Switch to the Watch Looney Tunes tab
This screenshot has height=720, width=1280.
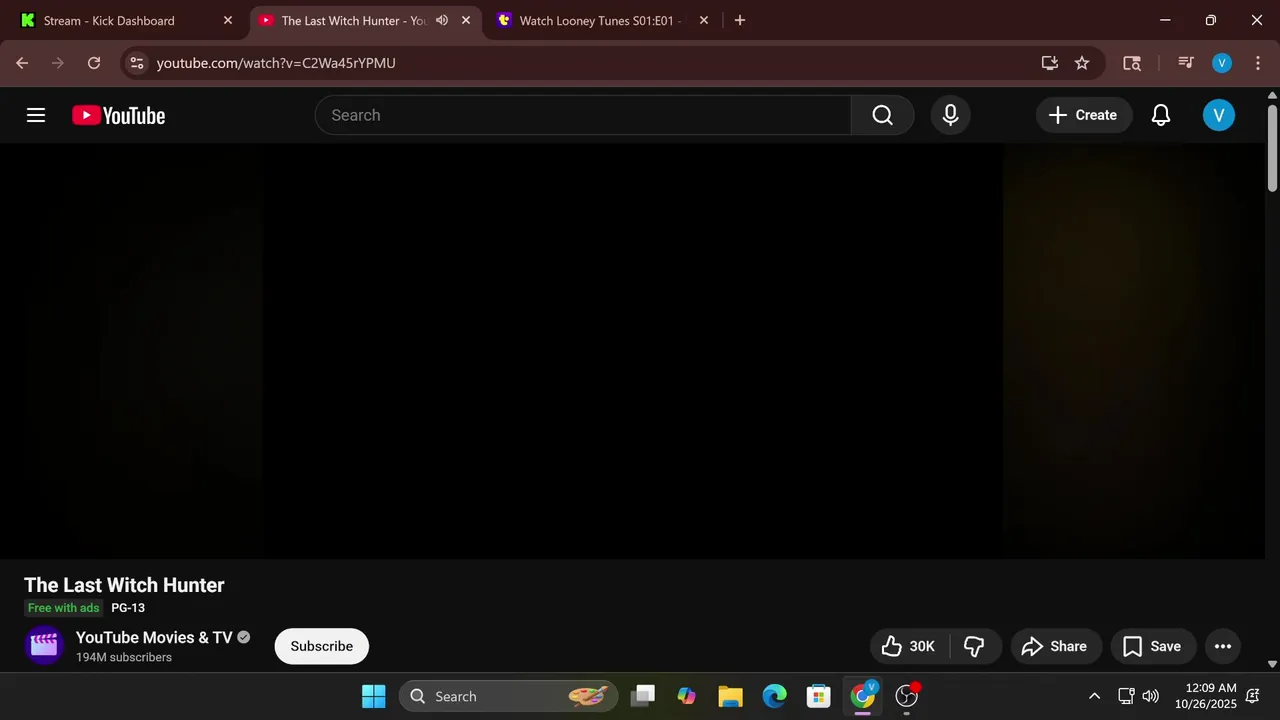[x=602, y=20]
